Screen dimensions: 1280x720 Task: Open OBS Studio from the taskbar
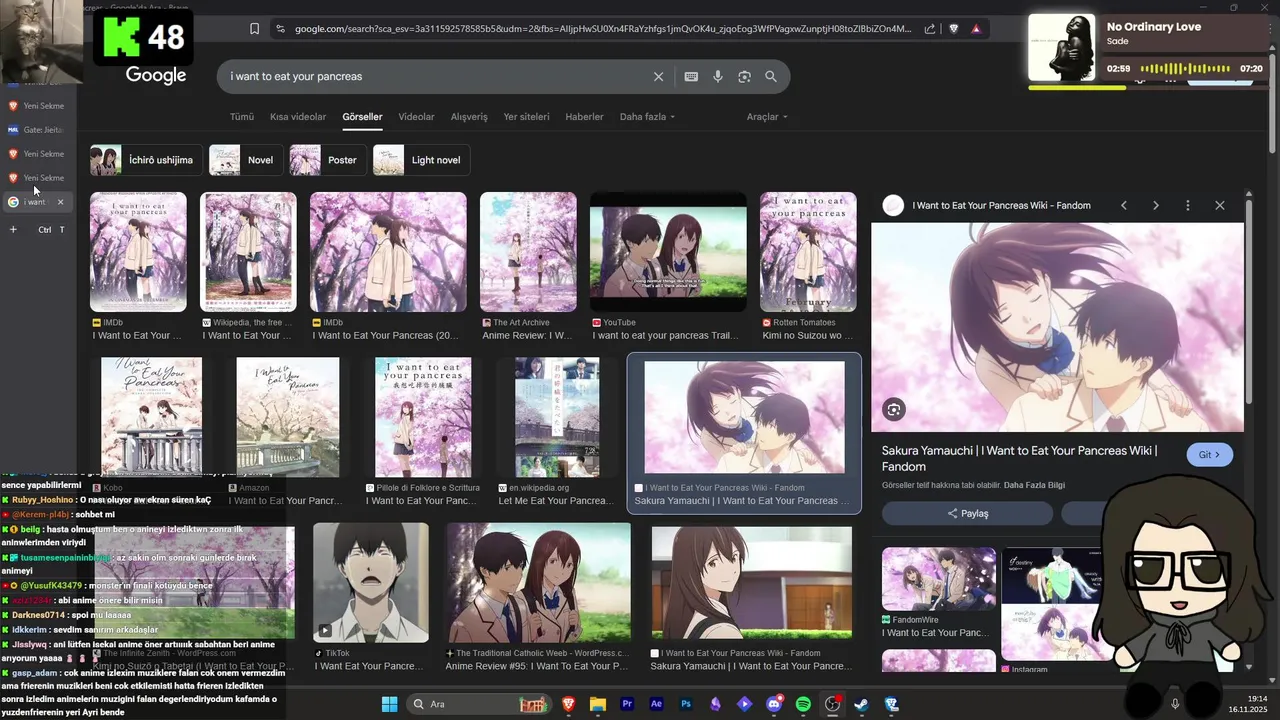pyautogui.click(x=832, y=704)
